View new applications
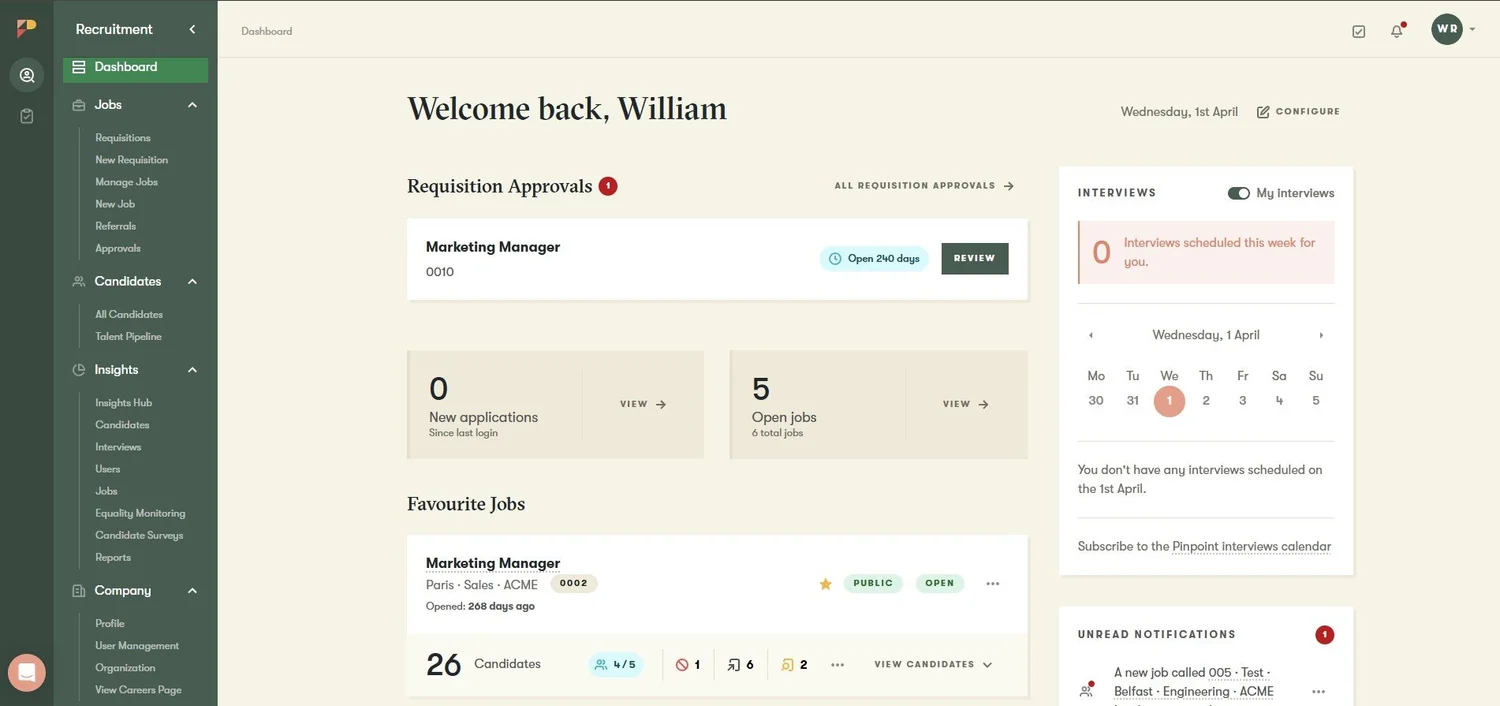1500x706 pixels. pos(643,405)
